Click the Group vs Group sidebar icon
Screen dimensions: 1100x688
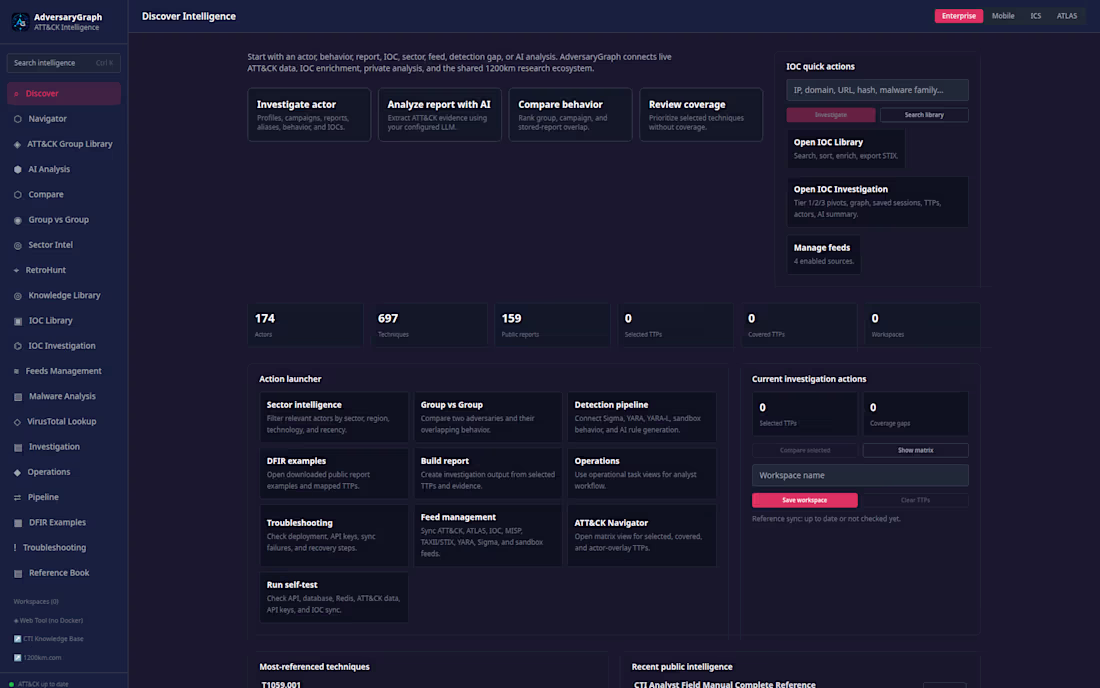click(18, 220)
